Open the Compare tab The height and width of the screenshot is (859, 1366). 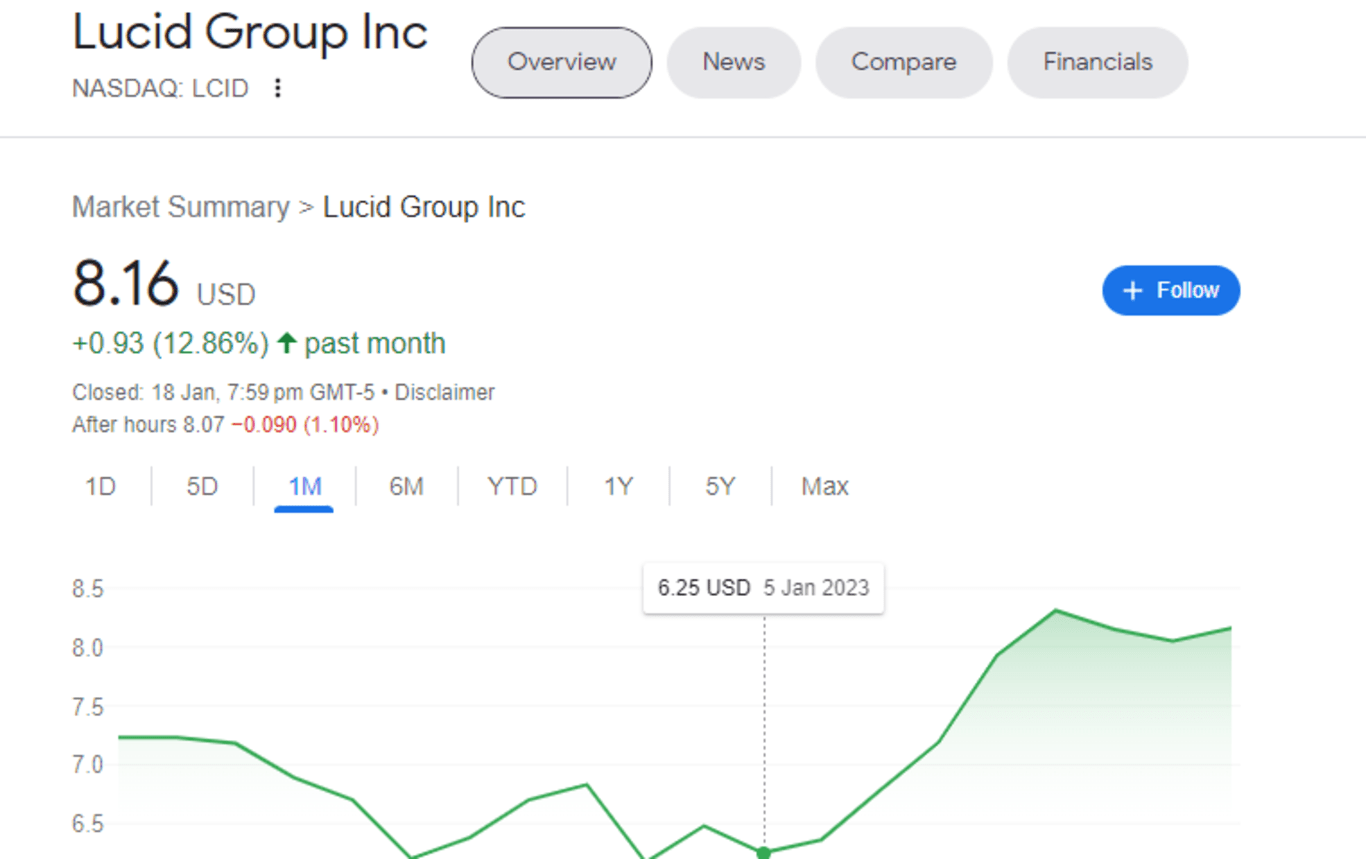(903, 62)
